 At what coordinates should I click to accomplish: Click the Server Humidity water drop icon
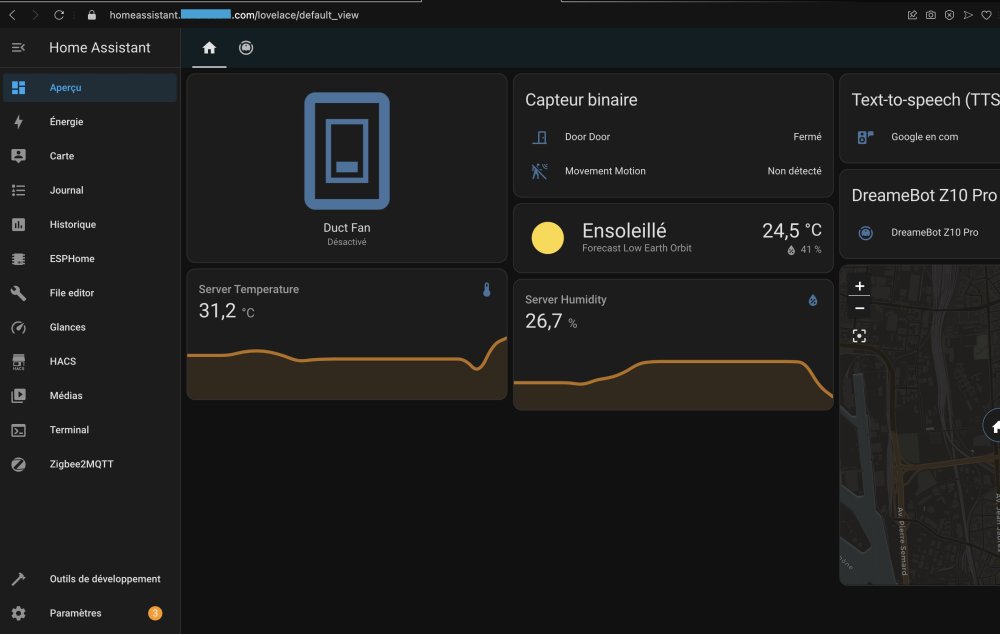[812, 300]
